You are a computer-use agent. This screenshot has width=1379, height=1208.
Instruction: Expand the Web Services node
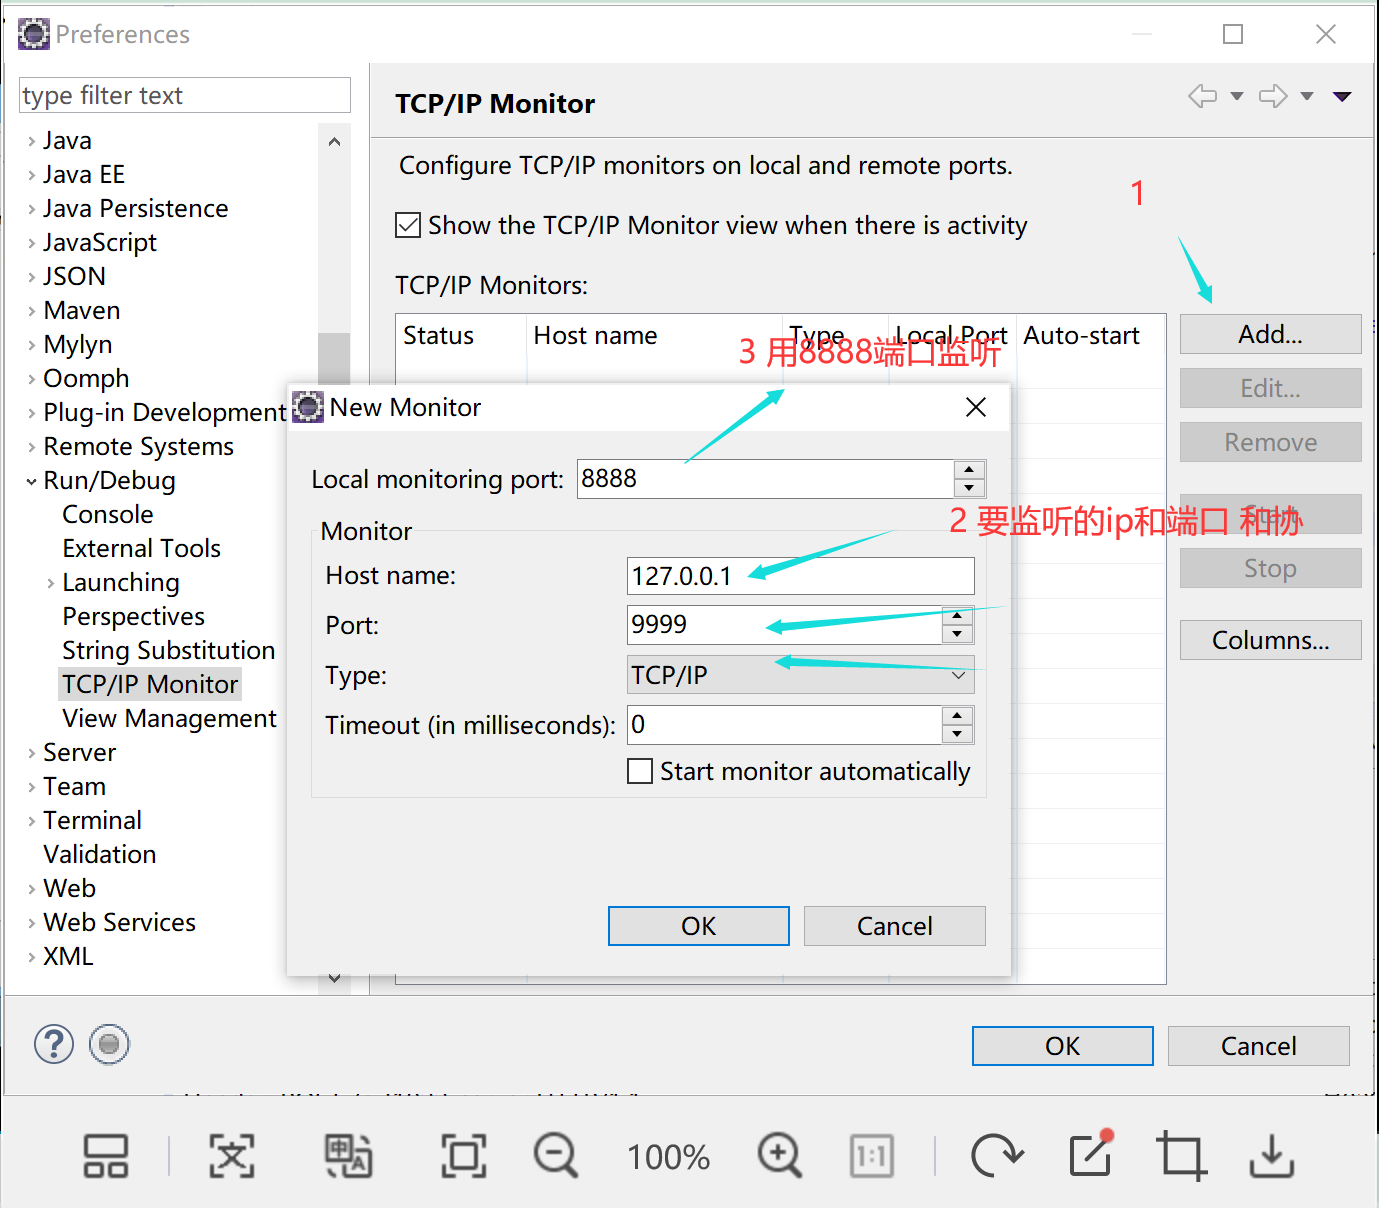[31, 923]
